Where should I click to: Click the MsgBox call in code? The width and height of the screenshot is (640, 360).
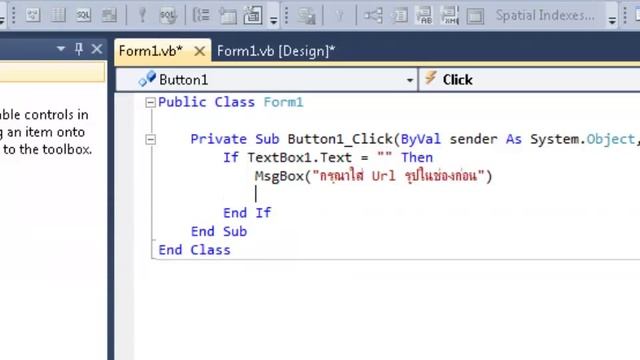279,176
